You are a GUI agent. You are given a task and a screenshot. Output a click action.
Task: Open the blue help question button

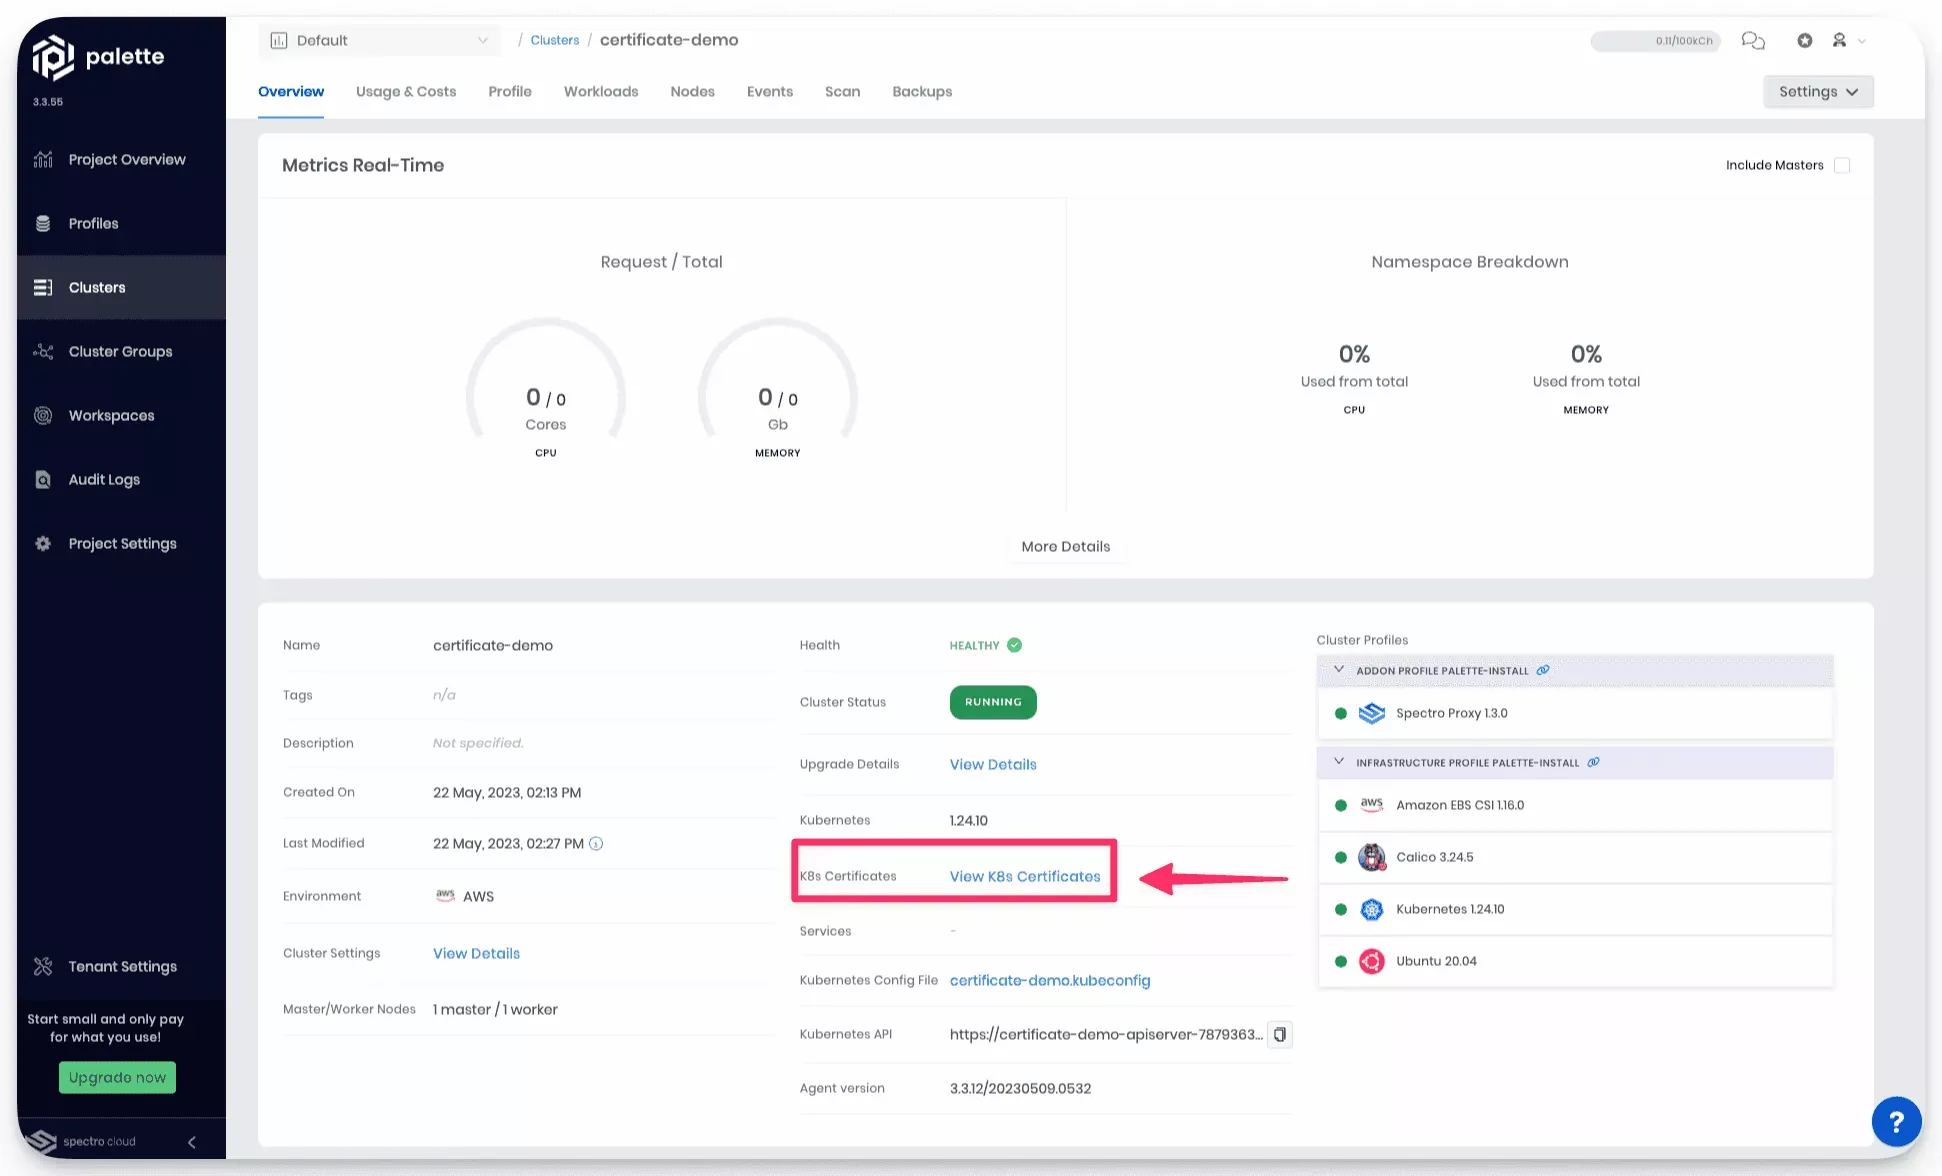1896,1121
